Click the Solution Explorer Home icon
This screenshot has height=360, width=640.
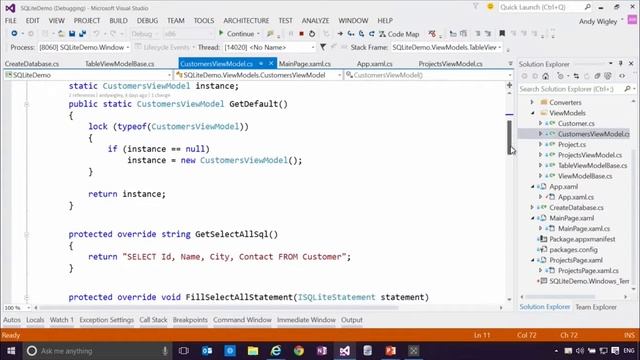coord(545,76)
